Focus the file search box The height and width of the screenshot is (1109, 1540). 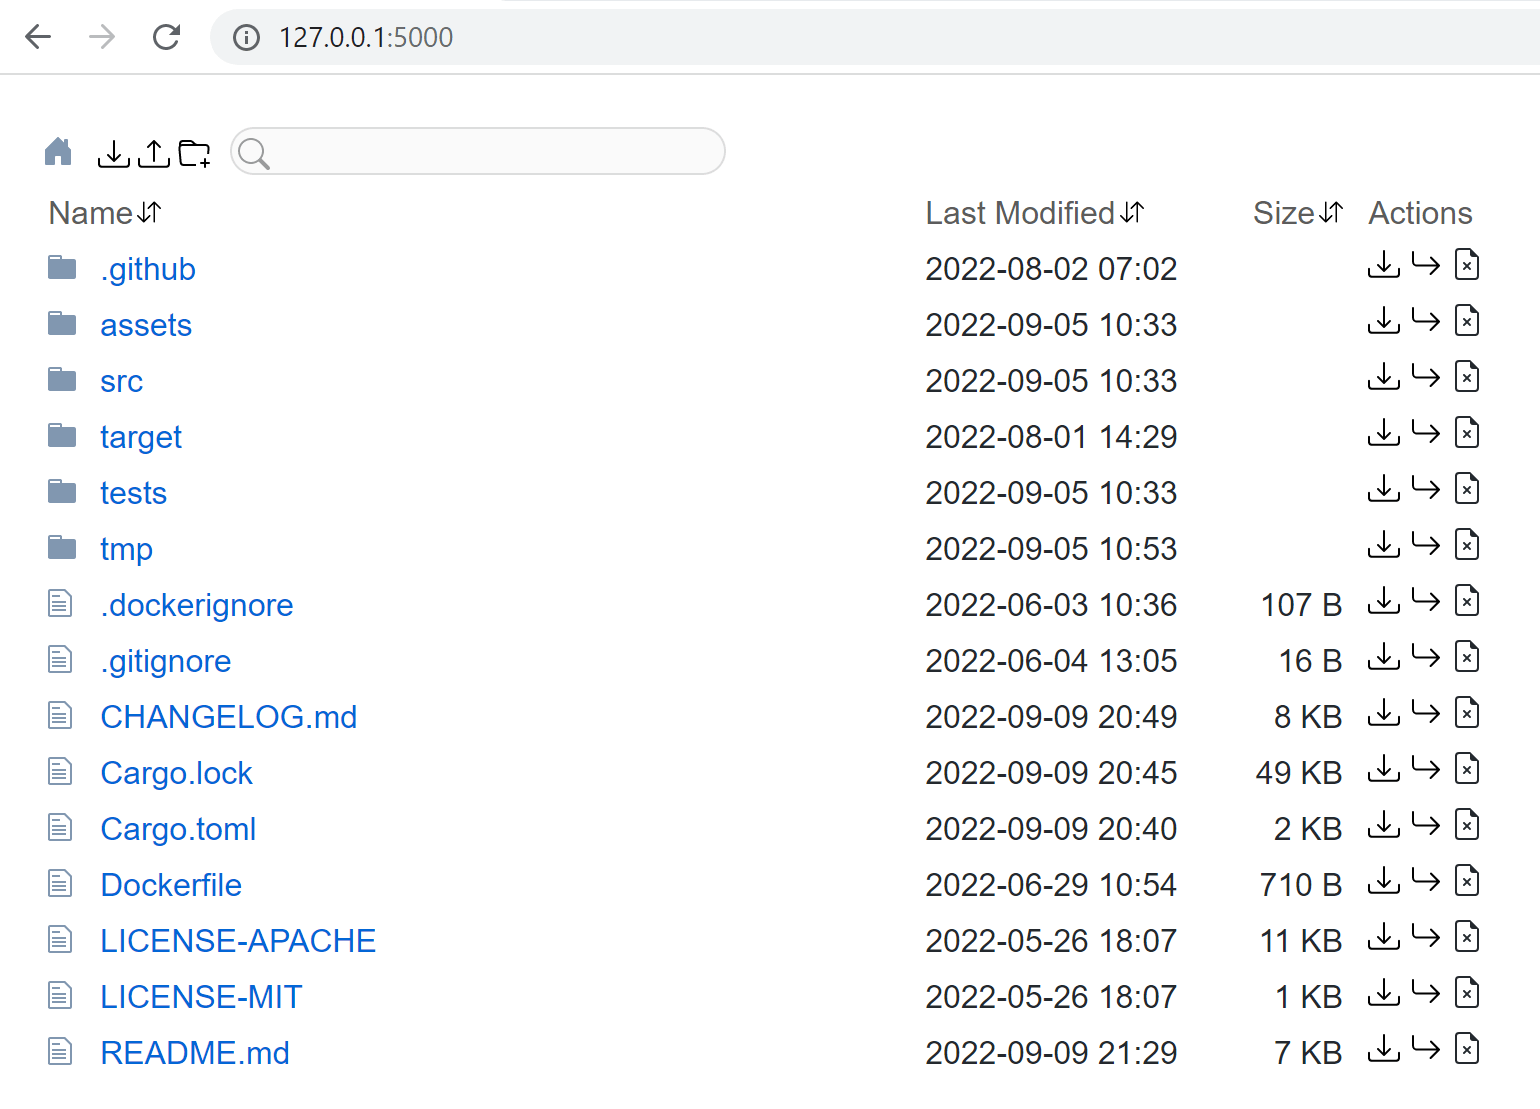coord(490,152)
